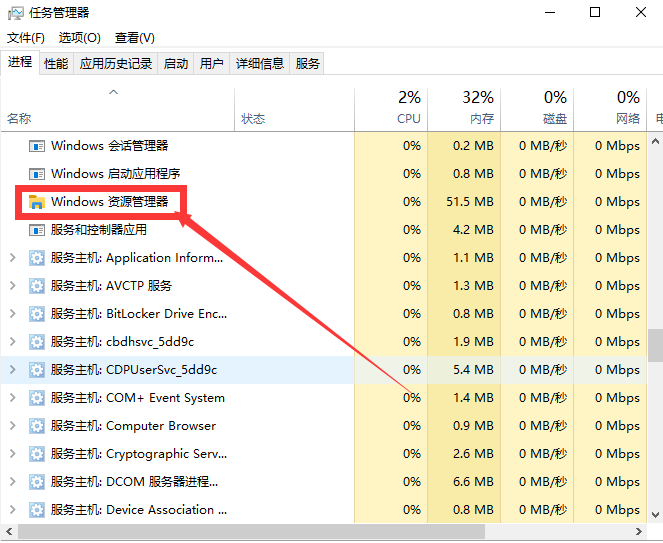Screen dimensions: 663x543
Task: Expand the CDPUserSvc_5dd9c service host group
Action: [x=12, y=370]
